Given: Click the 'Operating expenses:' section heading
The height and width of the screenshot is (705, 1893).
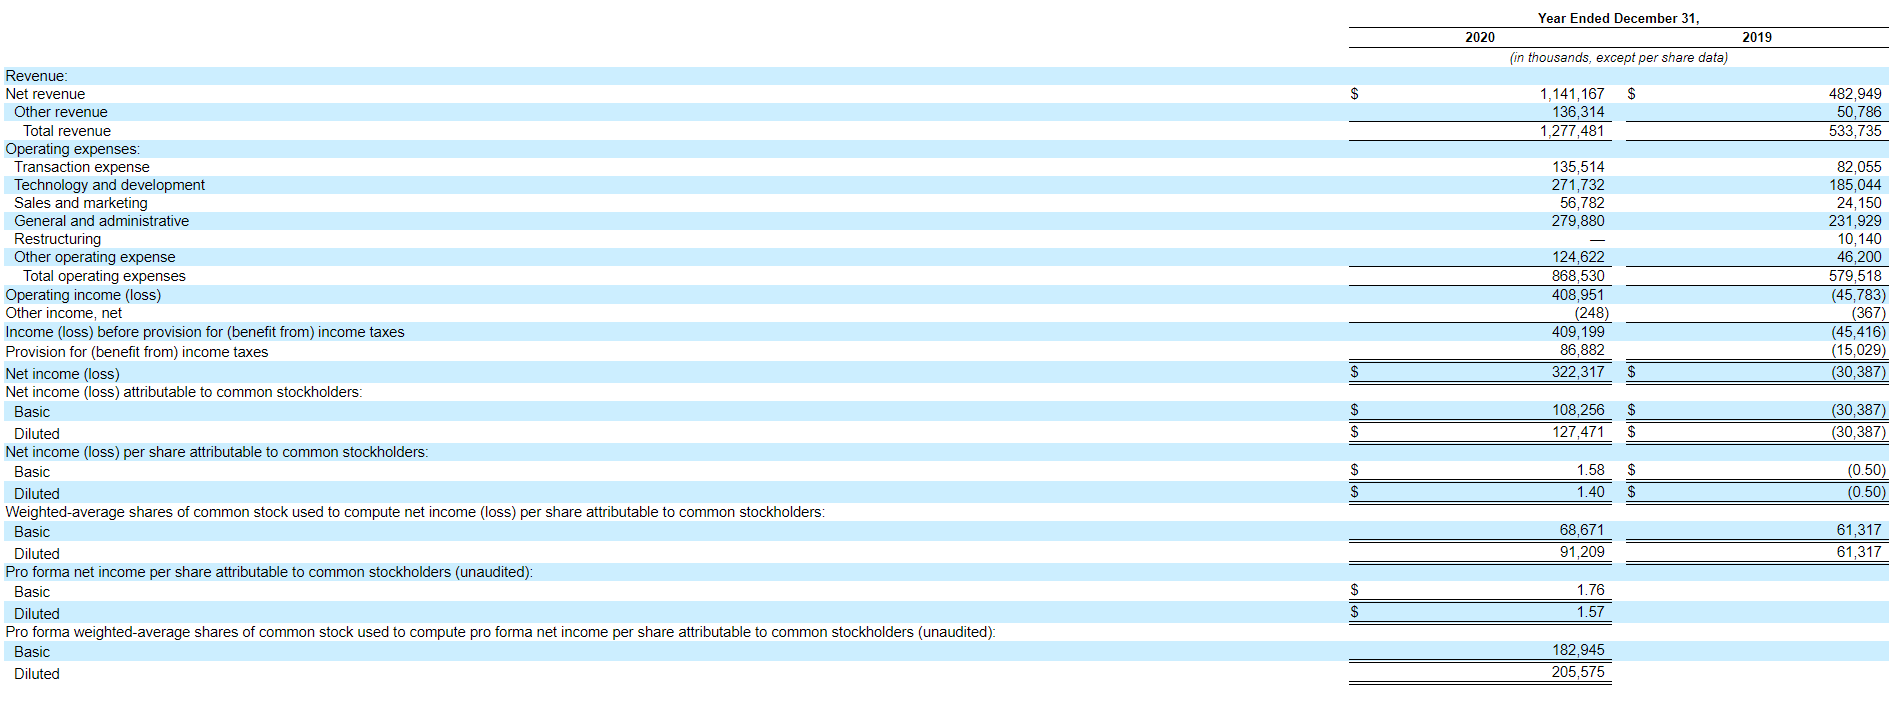Looking at the screenshot, I should point(72,149).
